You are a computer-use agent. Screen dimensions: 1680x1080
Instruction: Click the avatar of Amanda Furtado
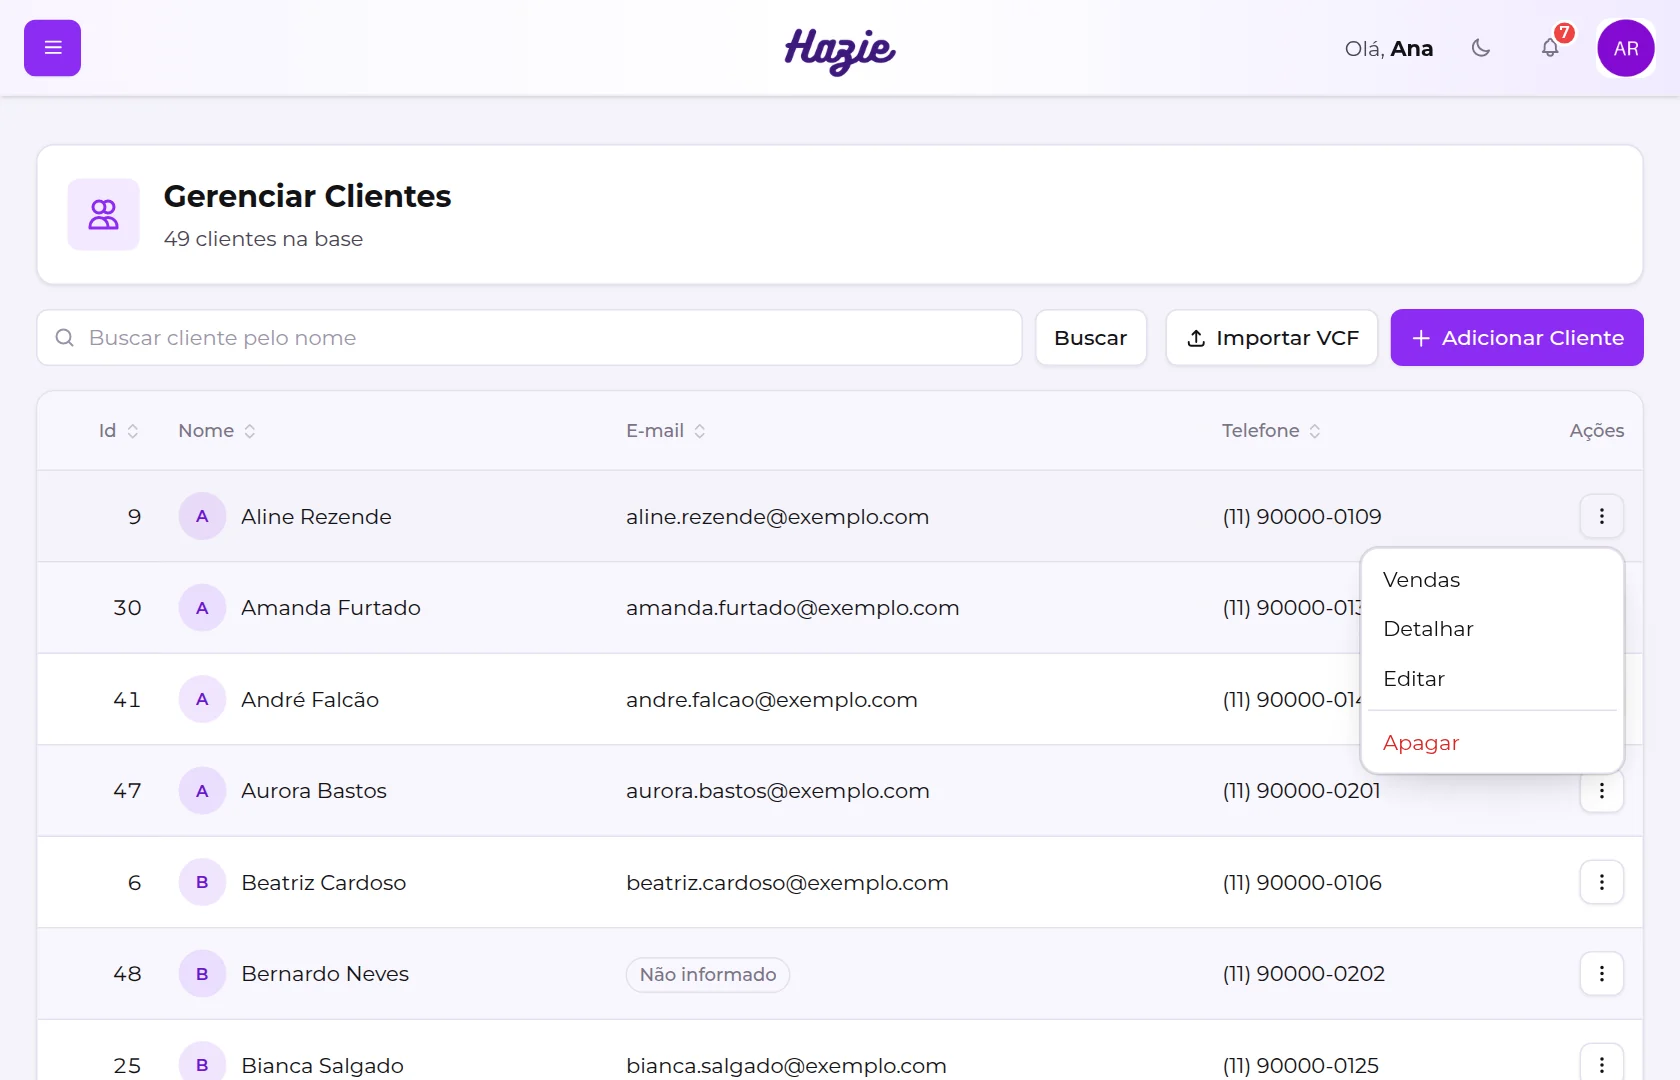[202, 608]
